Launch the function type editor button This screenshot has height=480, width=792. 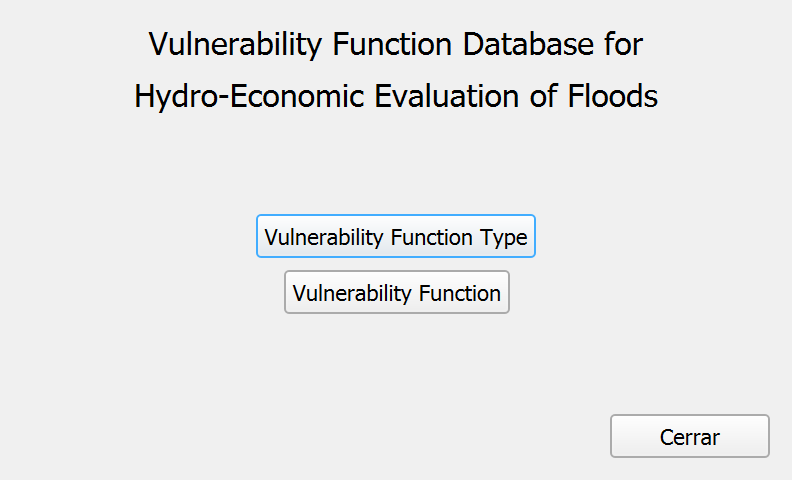tap(395, 236)
